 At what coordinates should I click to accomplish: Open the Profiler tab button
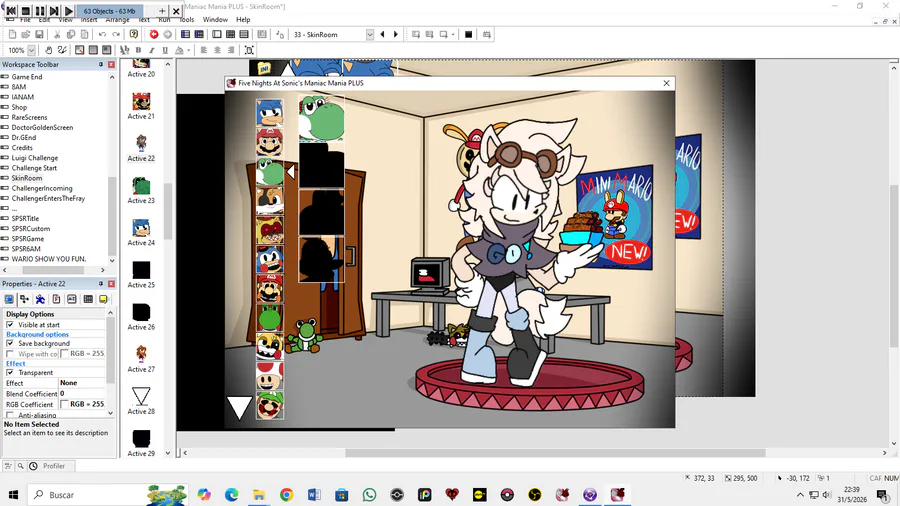(x=54, y=466)
